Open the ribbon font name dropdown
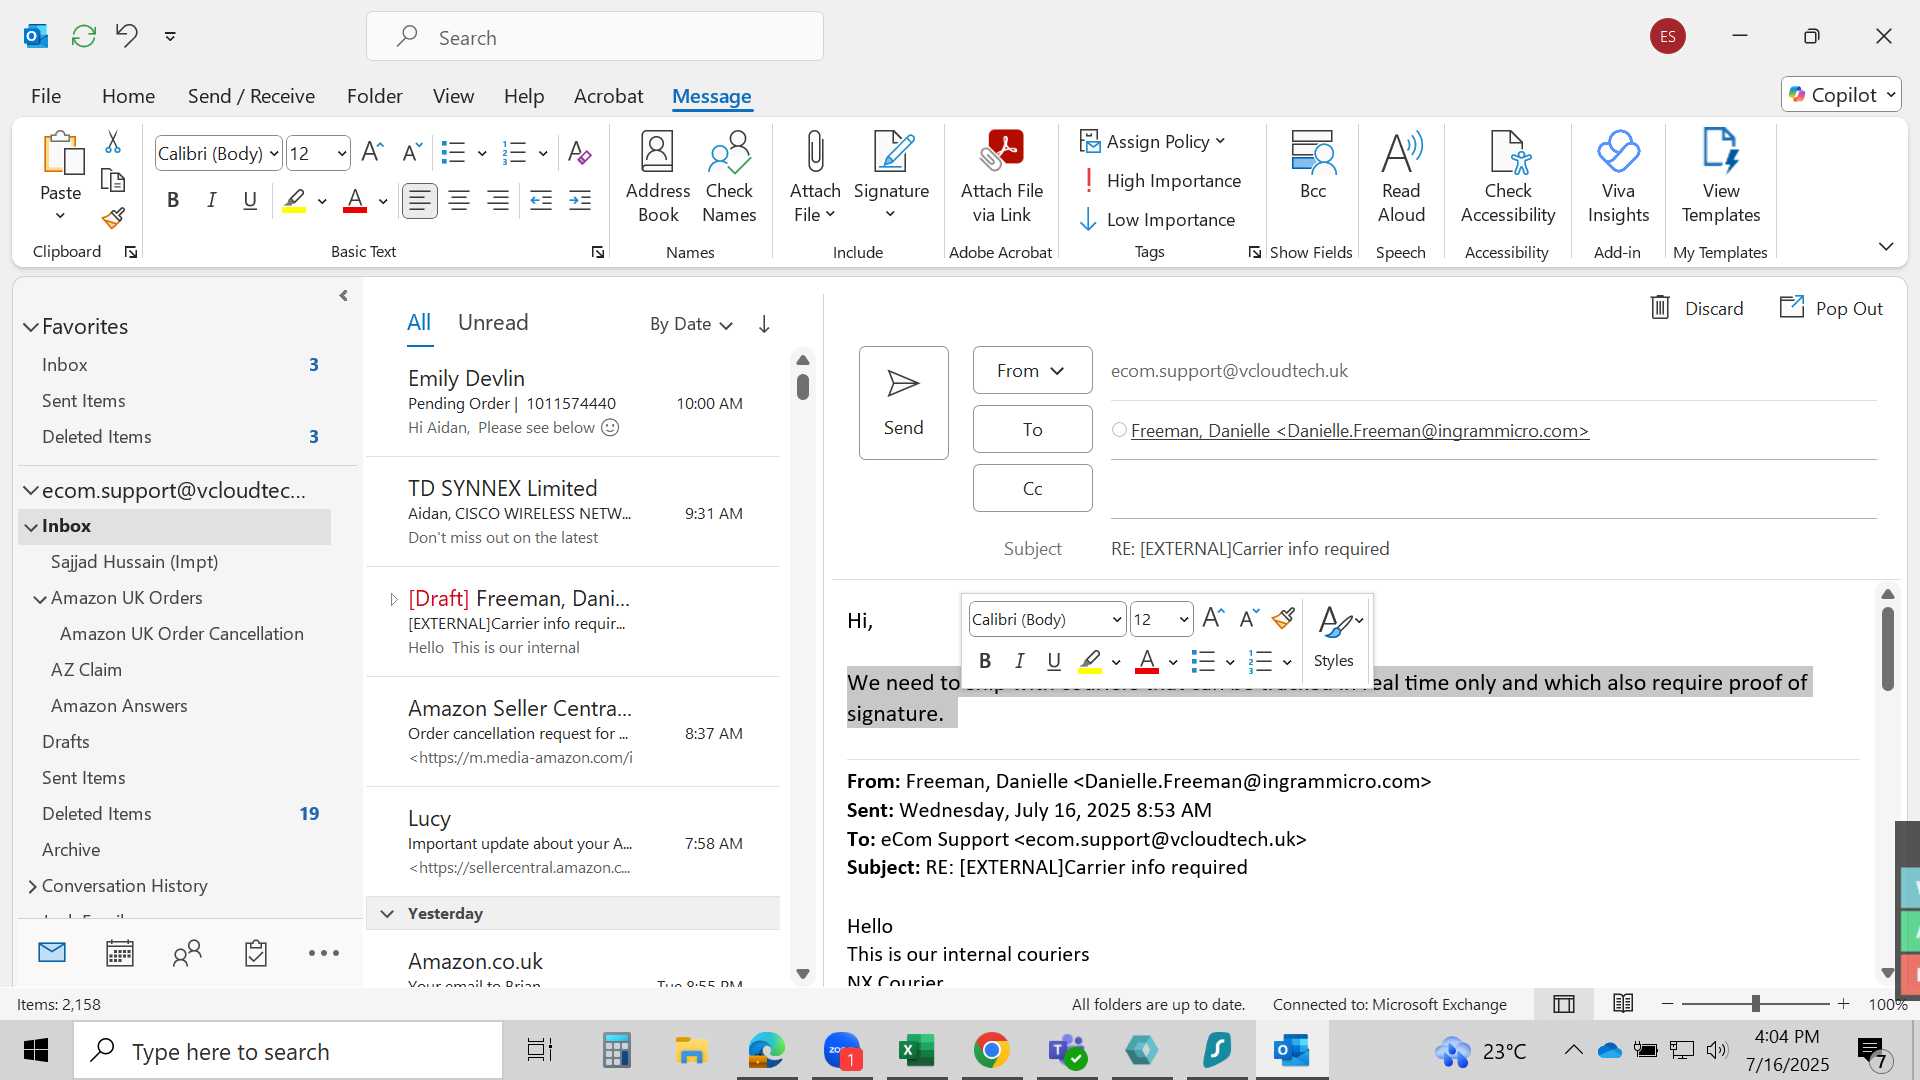 [x=274, y=154]
